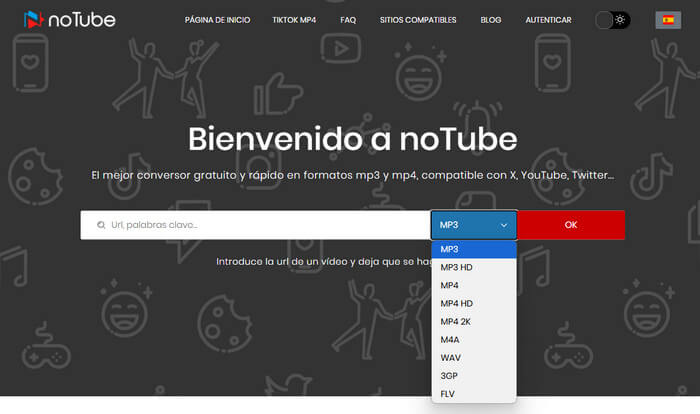Viewport: 700px width, 414px height.
Task: Select MP4 HD format option
Action: coord(474,303)
